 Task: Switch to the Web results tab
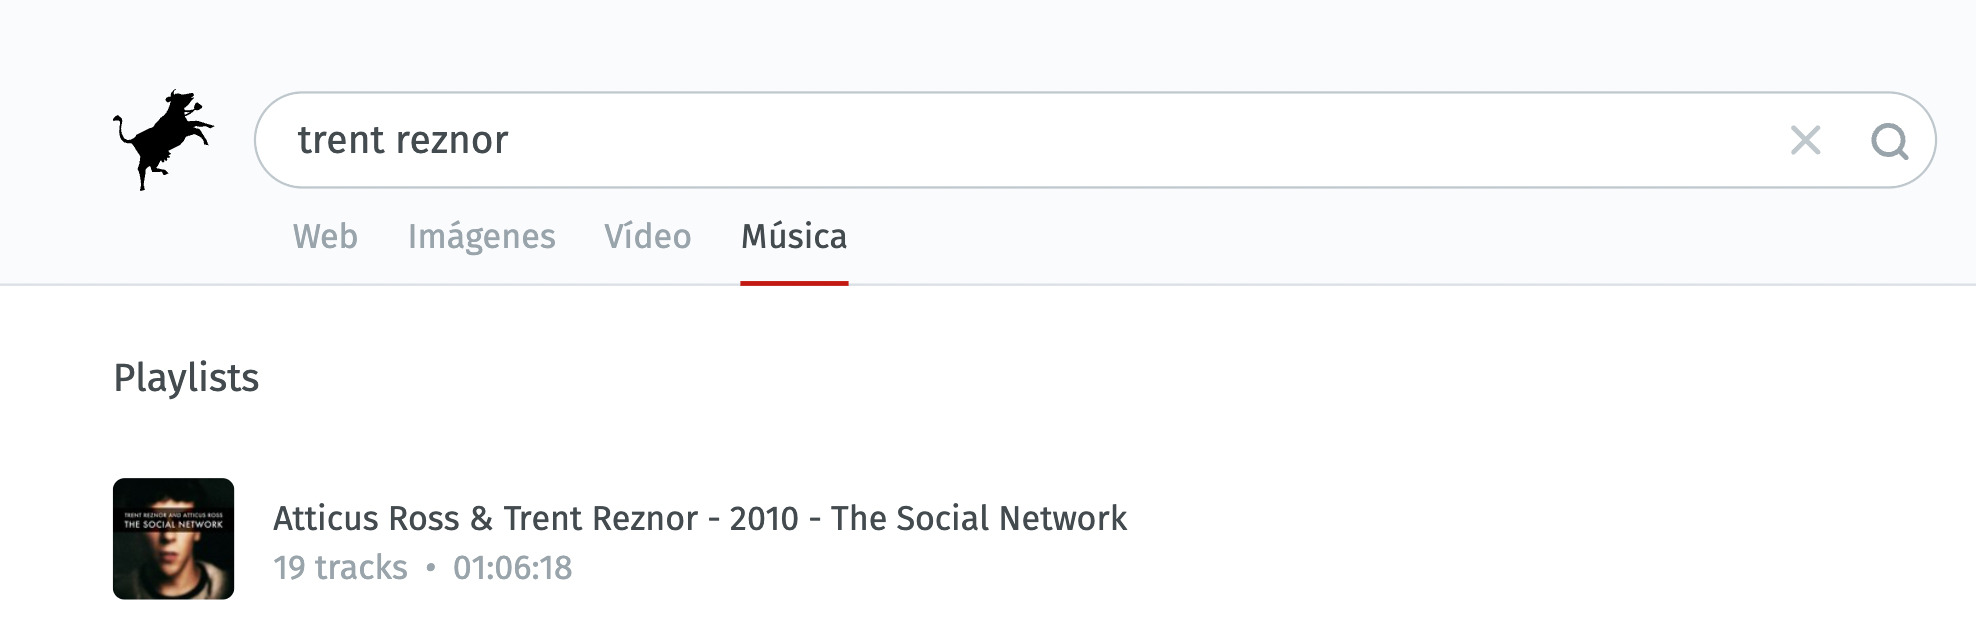326,237
